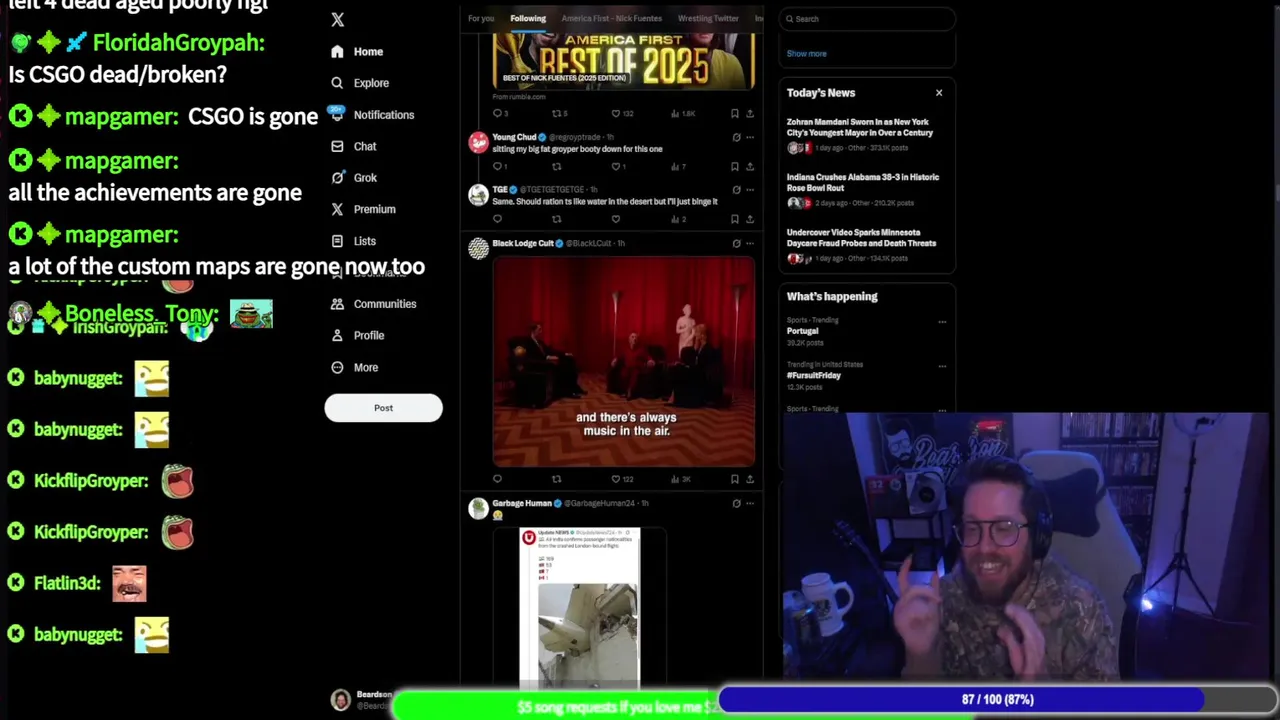This screenshot has width=1280, height=720.
Task: Share Black Lodge Cult's post
Action: (x=750, y=479)
